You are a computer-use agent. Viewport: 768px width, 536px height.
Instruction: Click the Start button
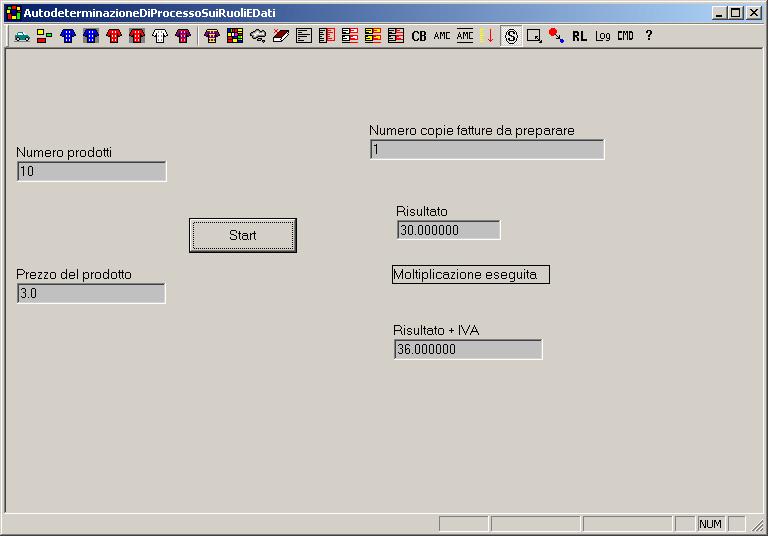click(243, 236)
